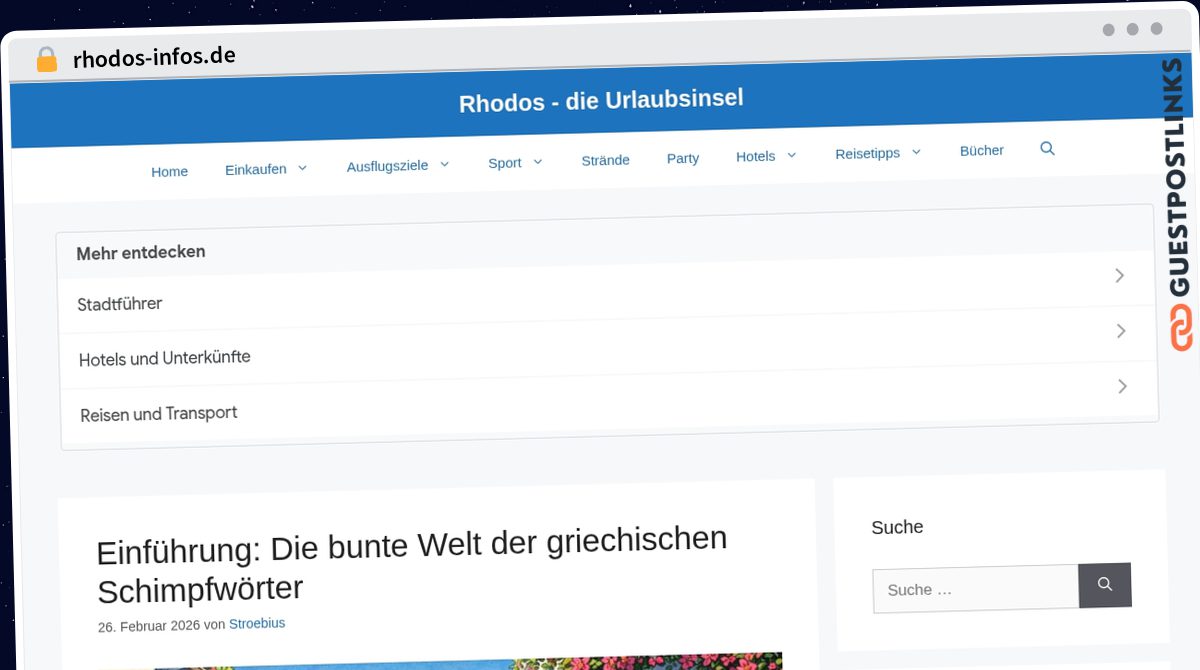Open the Reisen und Transport link
The width and height of the screenshot is (1200, 670).
159,413
